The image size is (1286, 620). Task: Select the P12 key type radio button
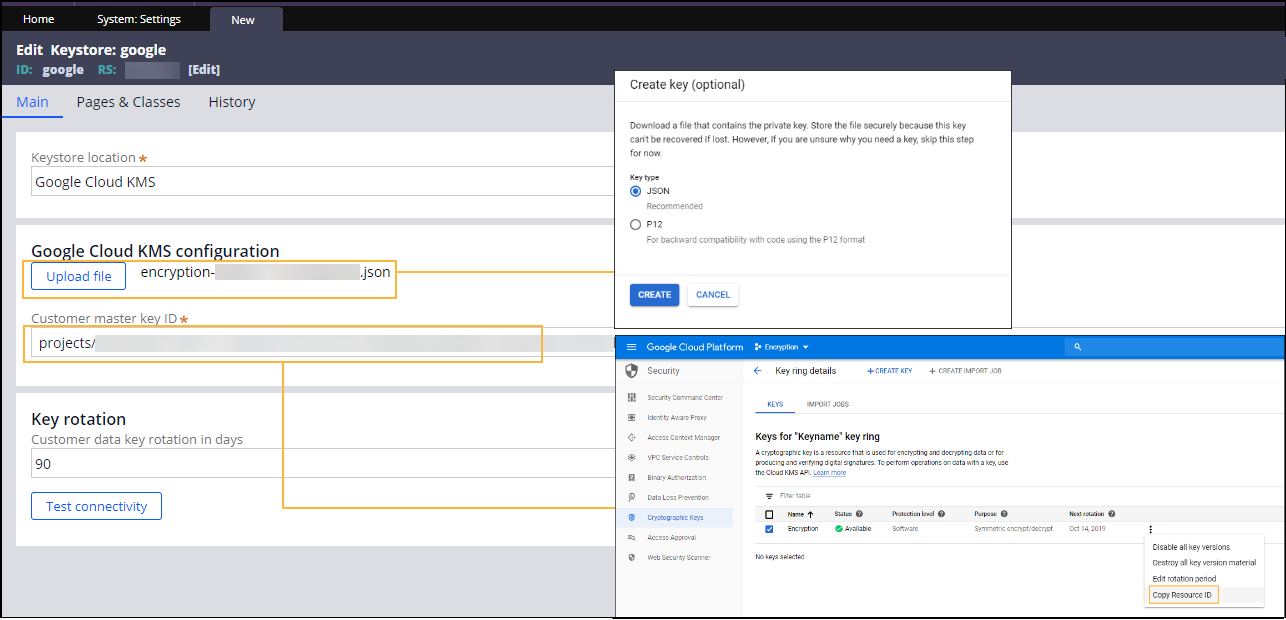(635, 225)
